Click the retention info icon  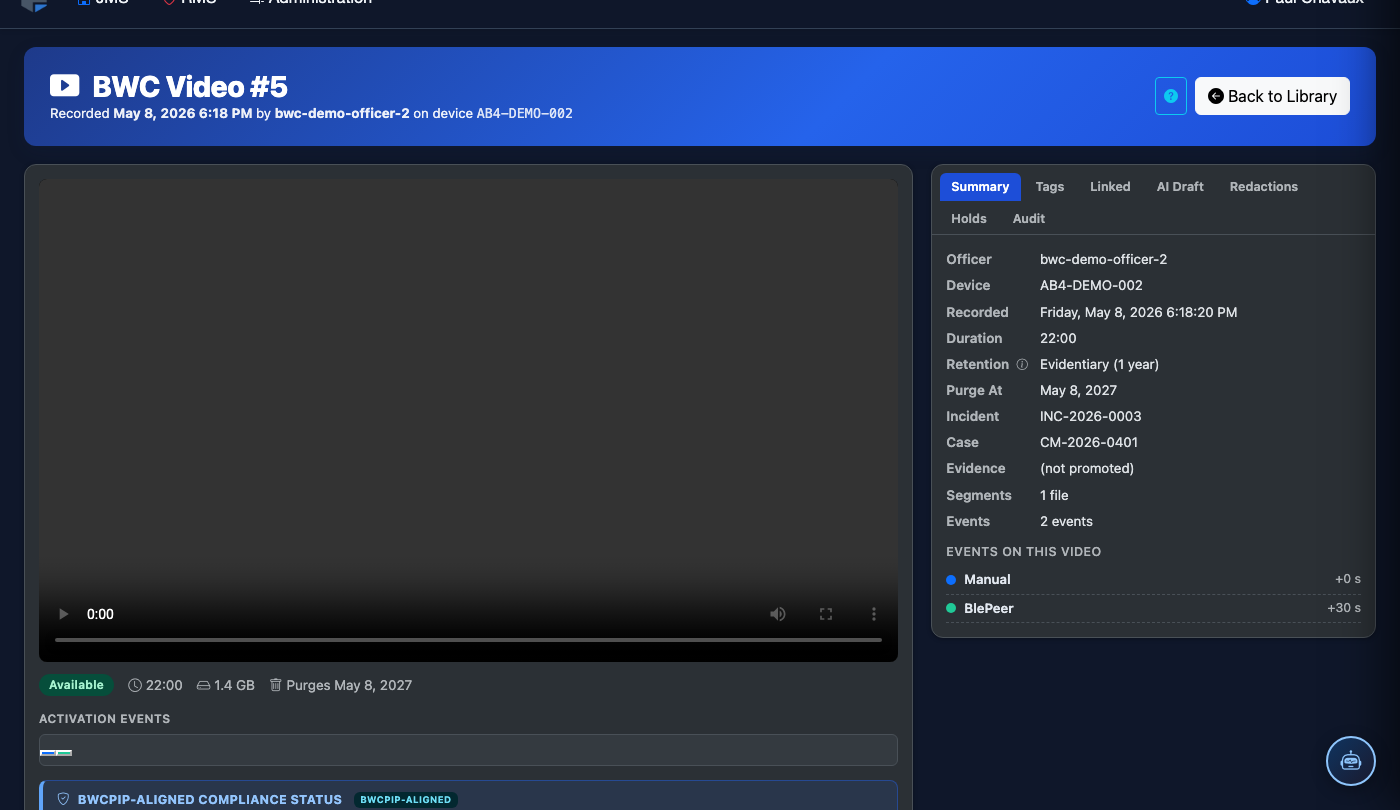point(1022,365)
